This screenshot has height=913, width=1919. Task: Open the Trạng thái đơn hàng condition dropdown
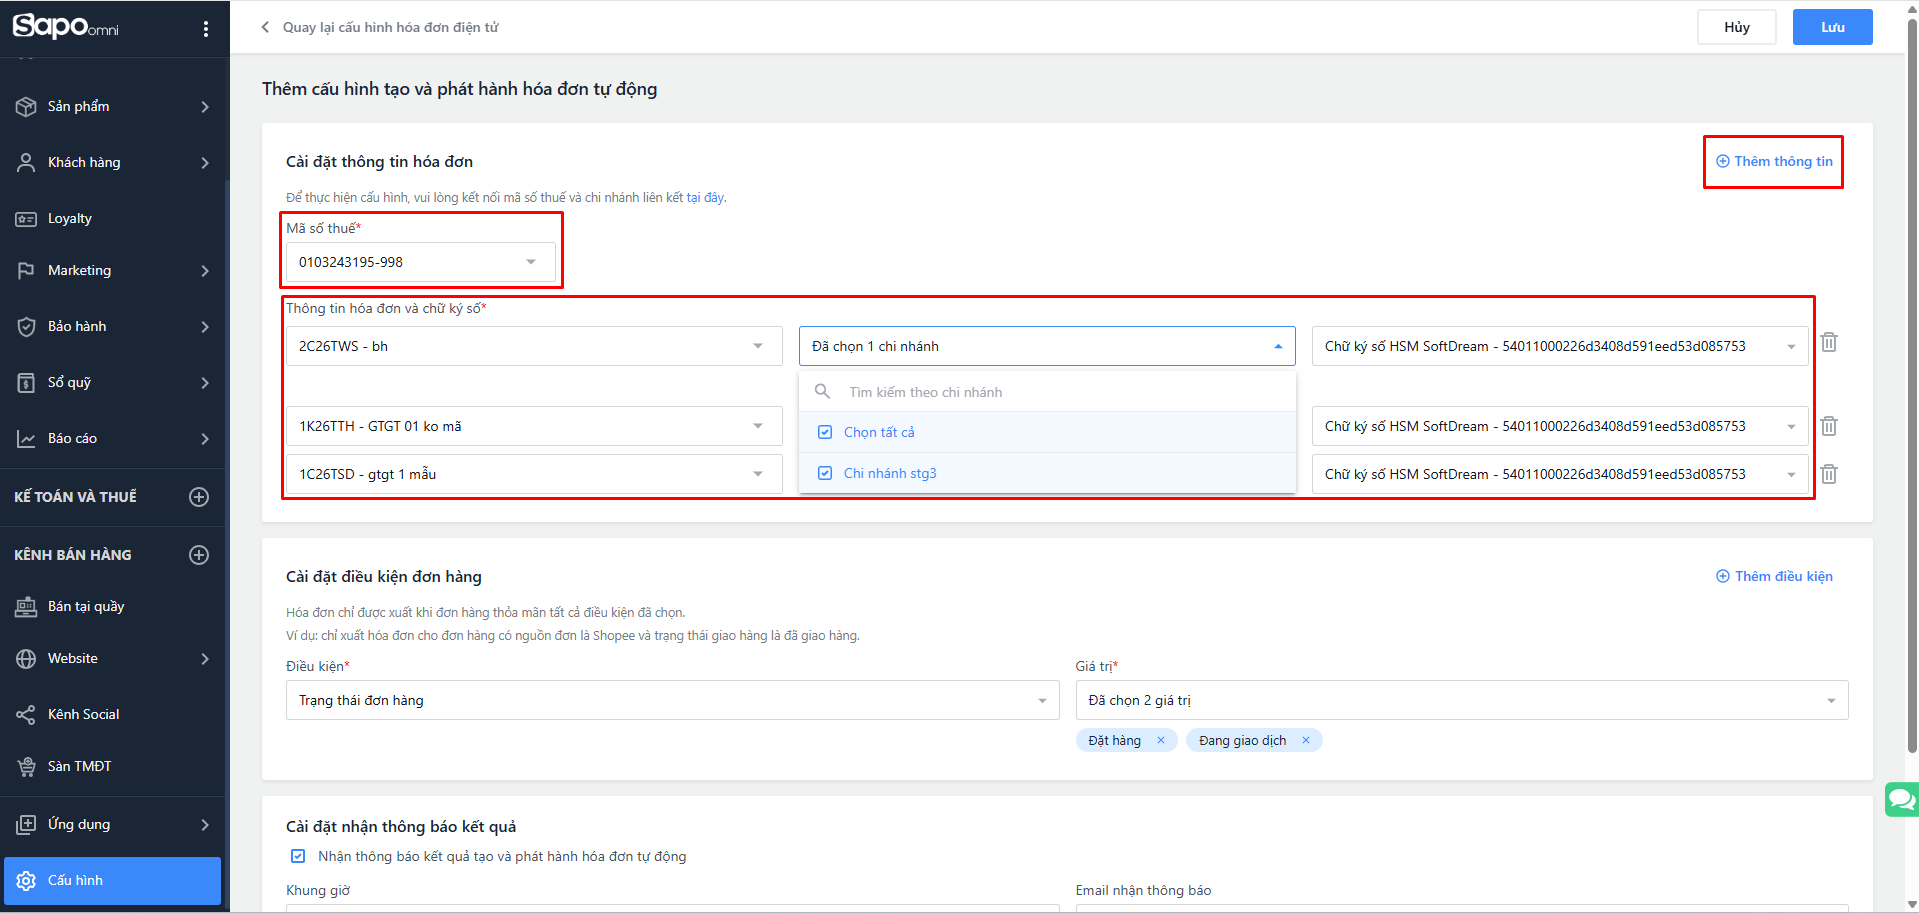pos(672,700)
